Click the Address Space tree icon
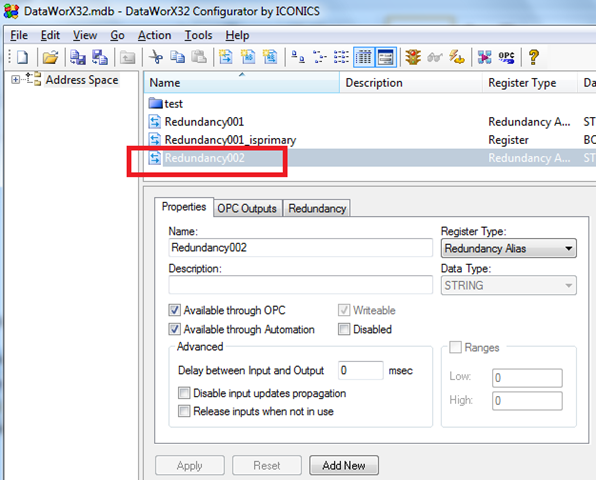The height and width of the screenshot is (480, 596). [x=33, y=79]
